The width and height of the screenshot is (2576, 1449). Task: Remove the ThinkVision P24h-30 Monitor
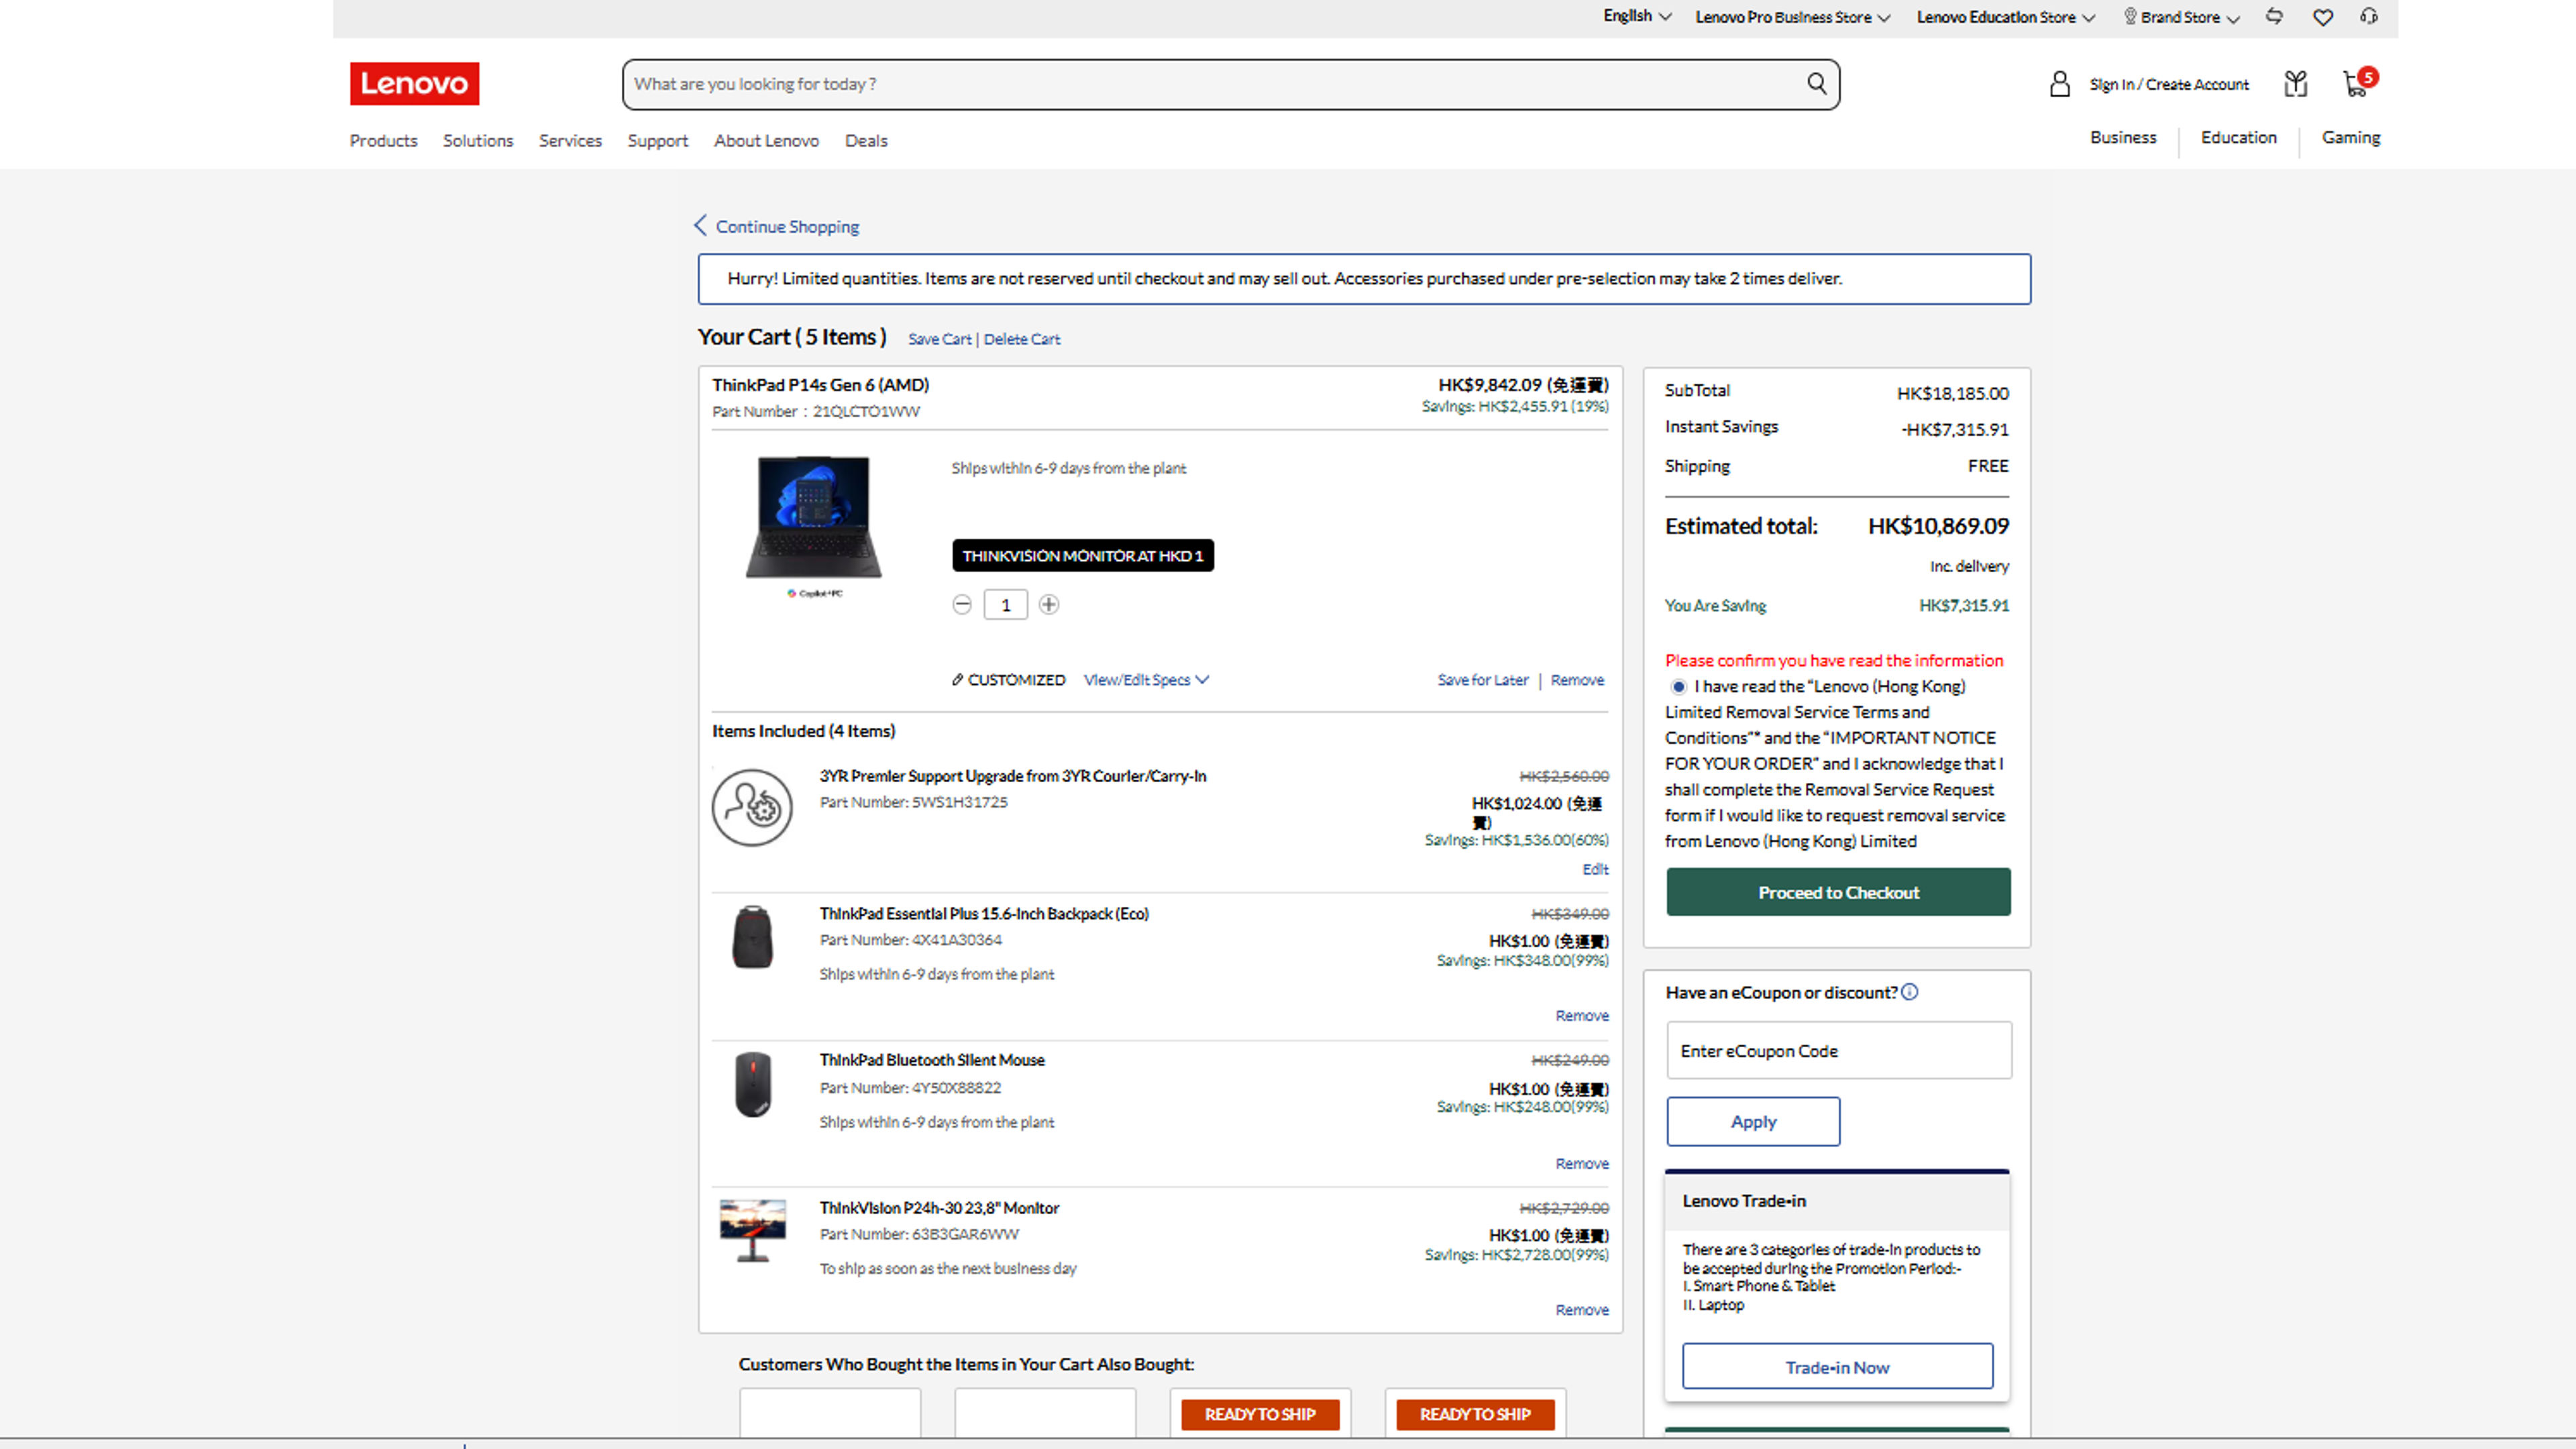[x=1582, y=1310]
